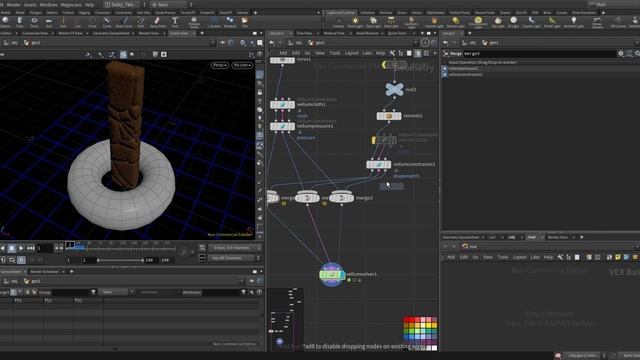Select the Metaball shelf tool
This screenshot has height=360, width=640.
230,22
